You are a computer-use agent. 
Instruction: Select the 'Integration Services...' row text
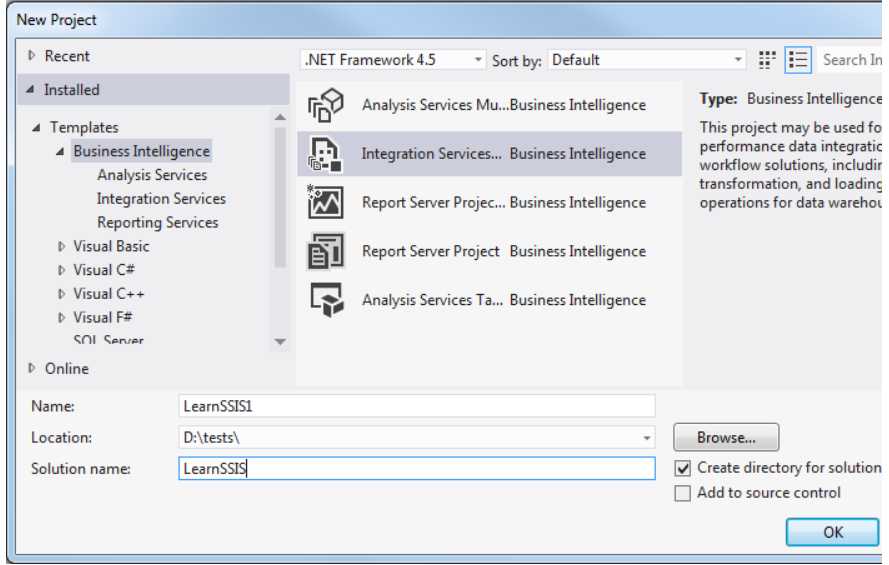(431, 154)
